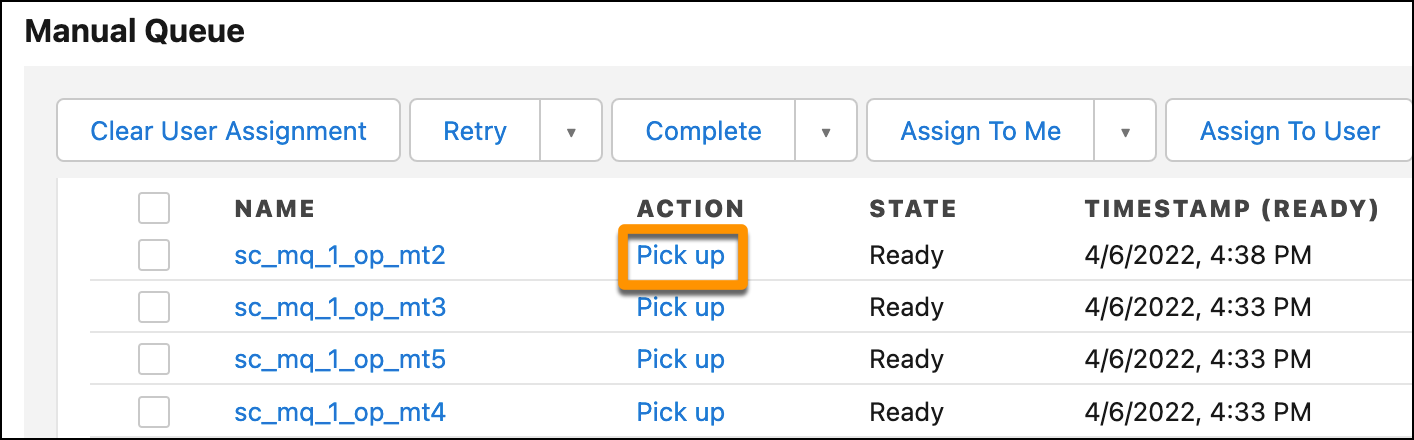Click the Assign To Me button

(981, 131)
